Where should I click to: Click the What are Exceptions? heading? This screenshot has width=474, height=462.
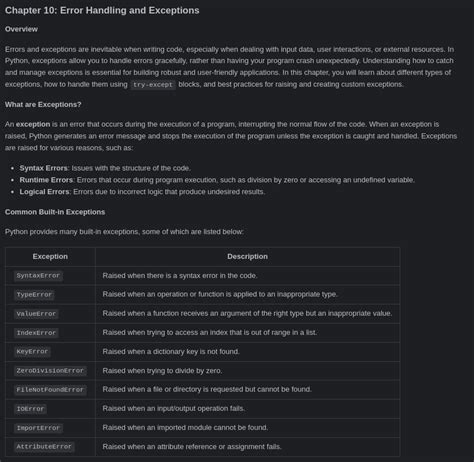point(43,105)
